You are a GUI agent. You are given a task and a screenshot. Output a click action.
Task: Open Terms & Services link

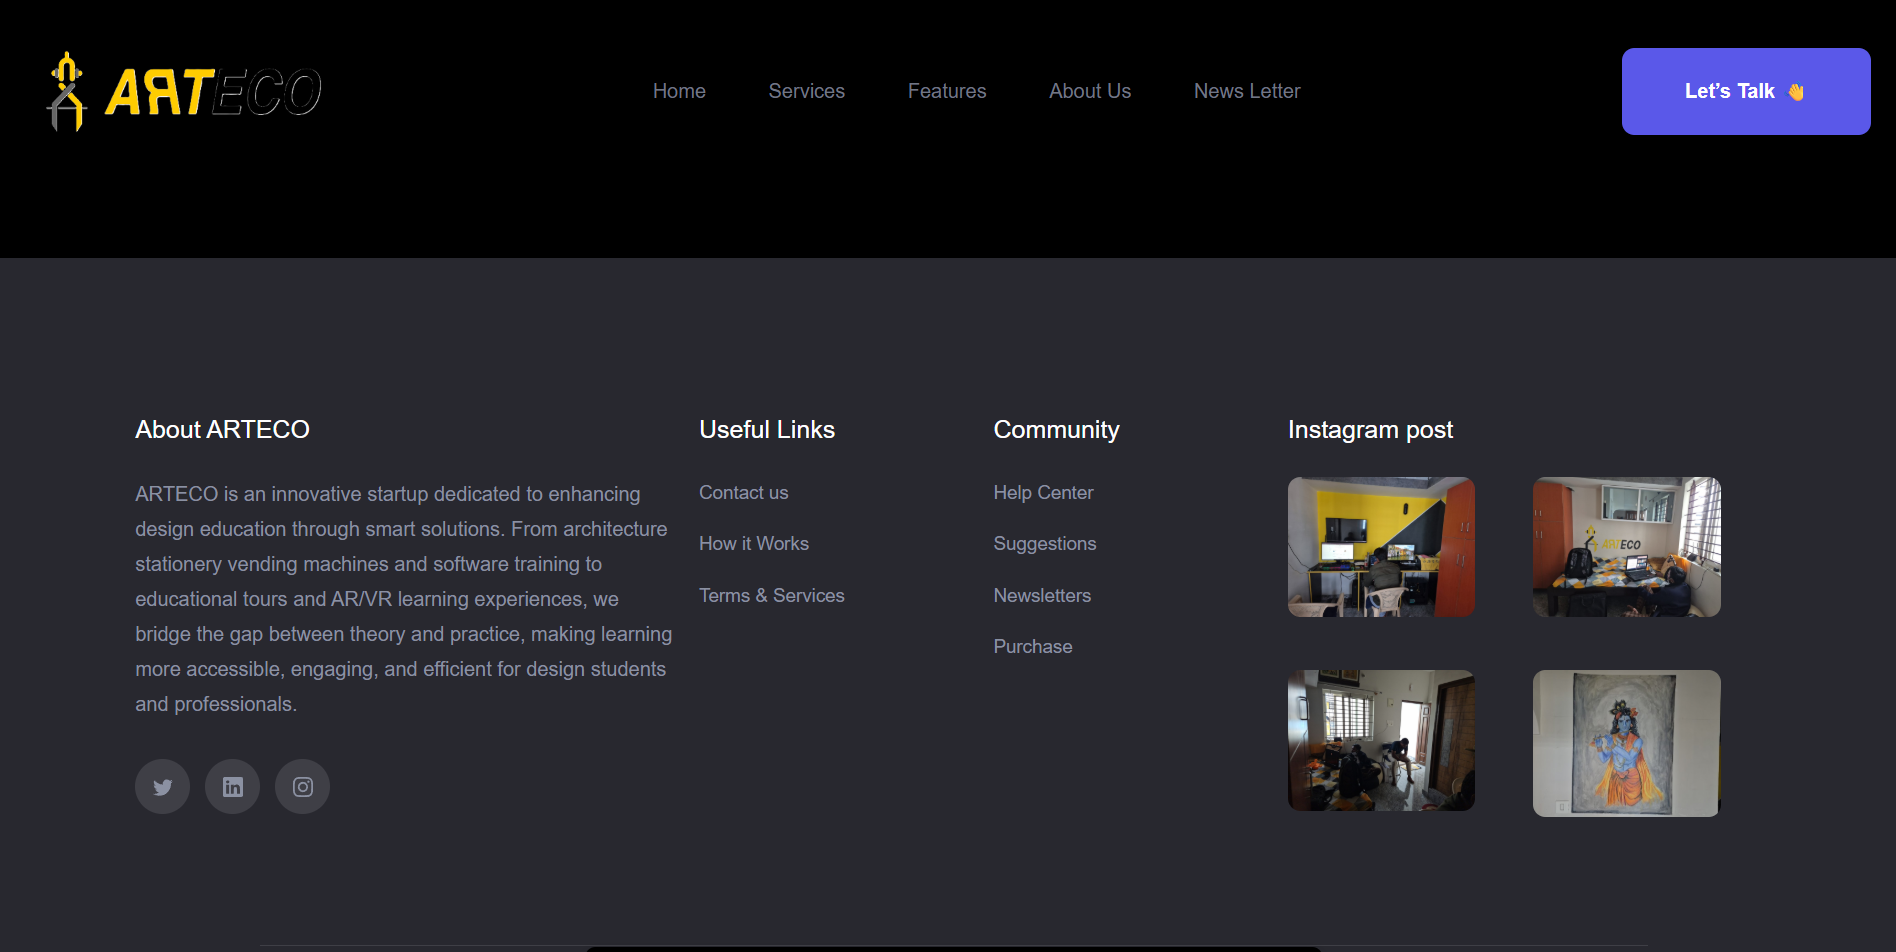[771, 596]
